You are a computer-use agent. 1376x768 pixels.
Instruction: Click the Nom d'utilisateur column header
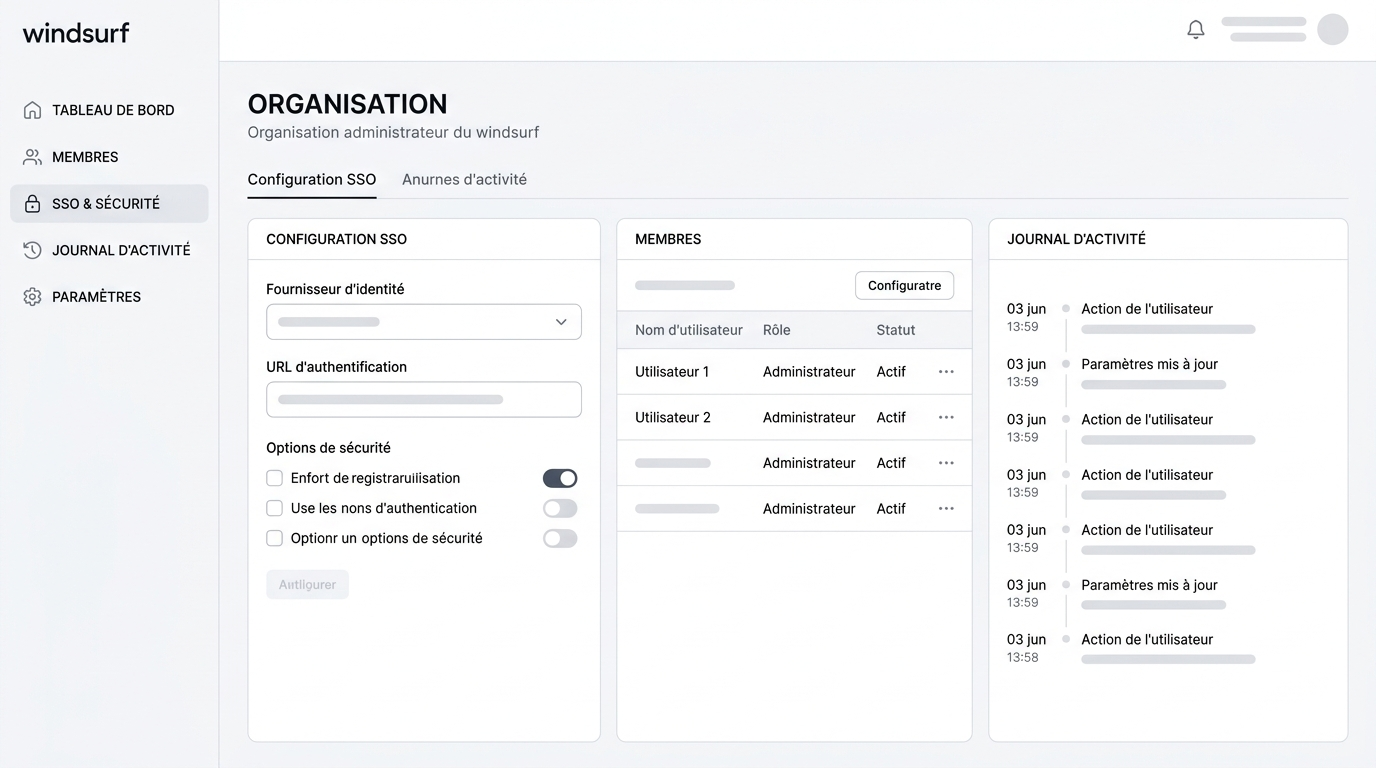point(689,330)
